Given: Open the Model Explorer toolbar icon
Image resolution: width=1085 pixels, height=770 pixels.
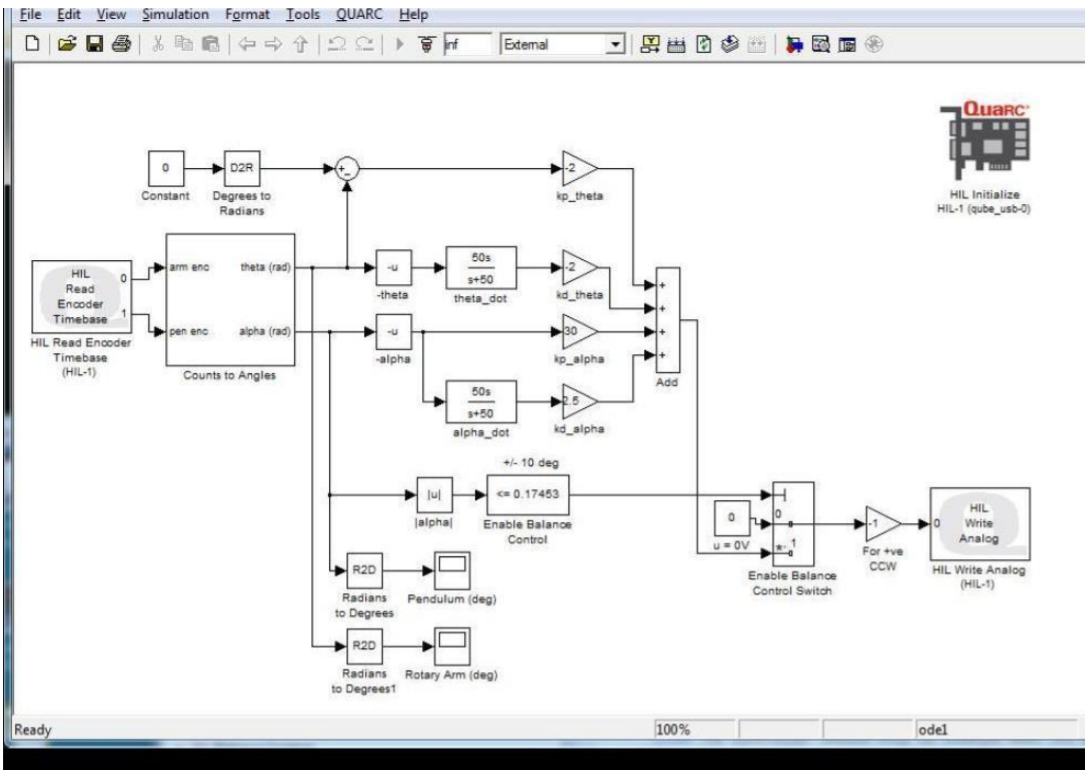Looking at the screenshot, I should [821, 44].
